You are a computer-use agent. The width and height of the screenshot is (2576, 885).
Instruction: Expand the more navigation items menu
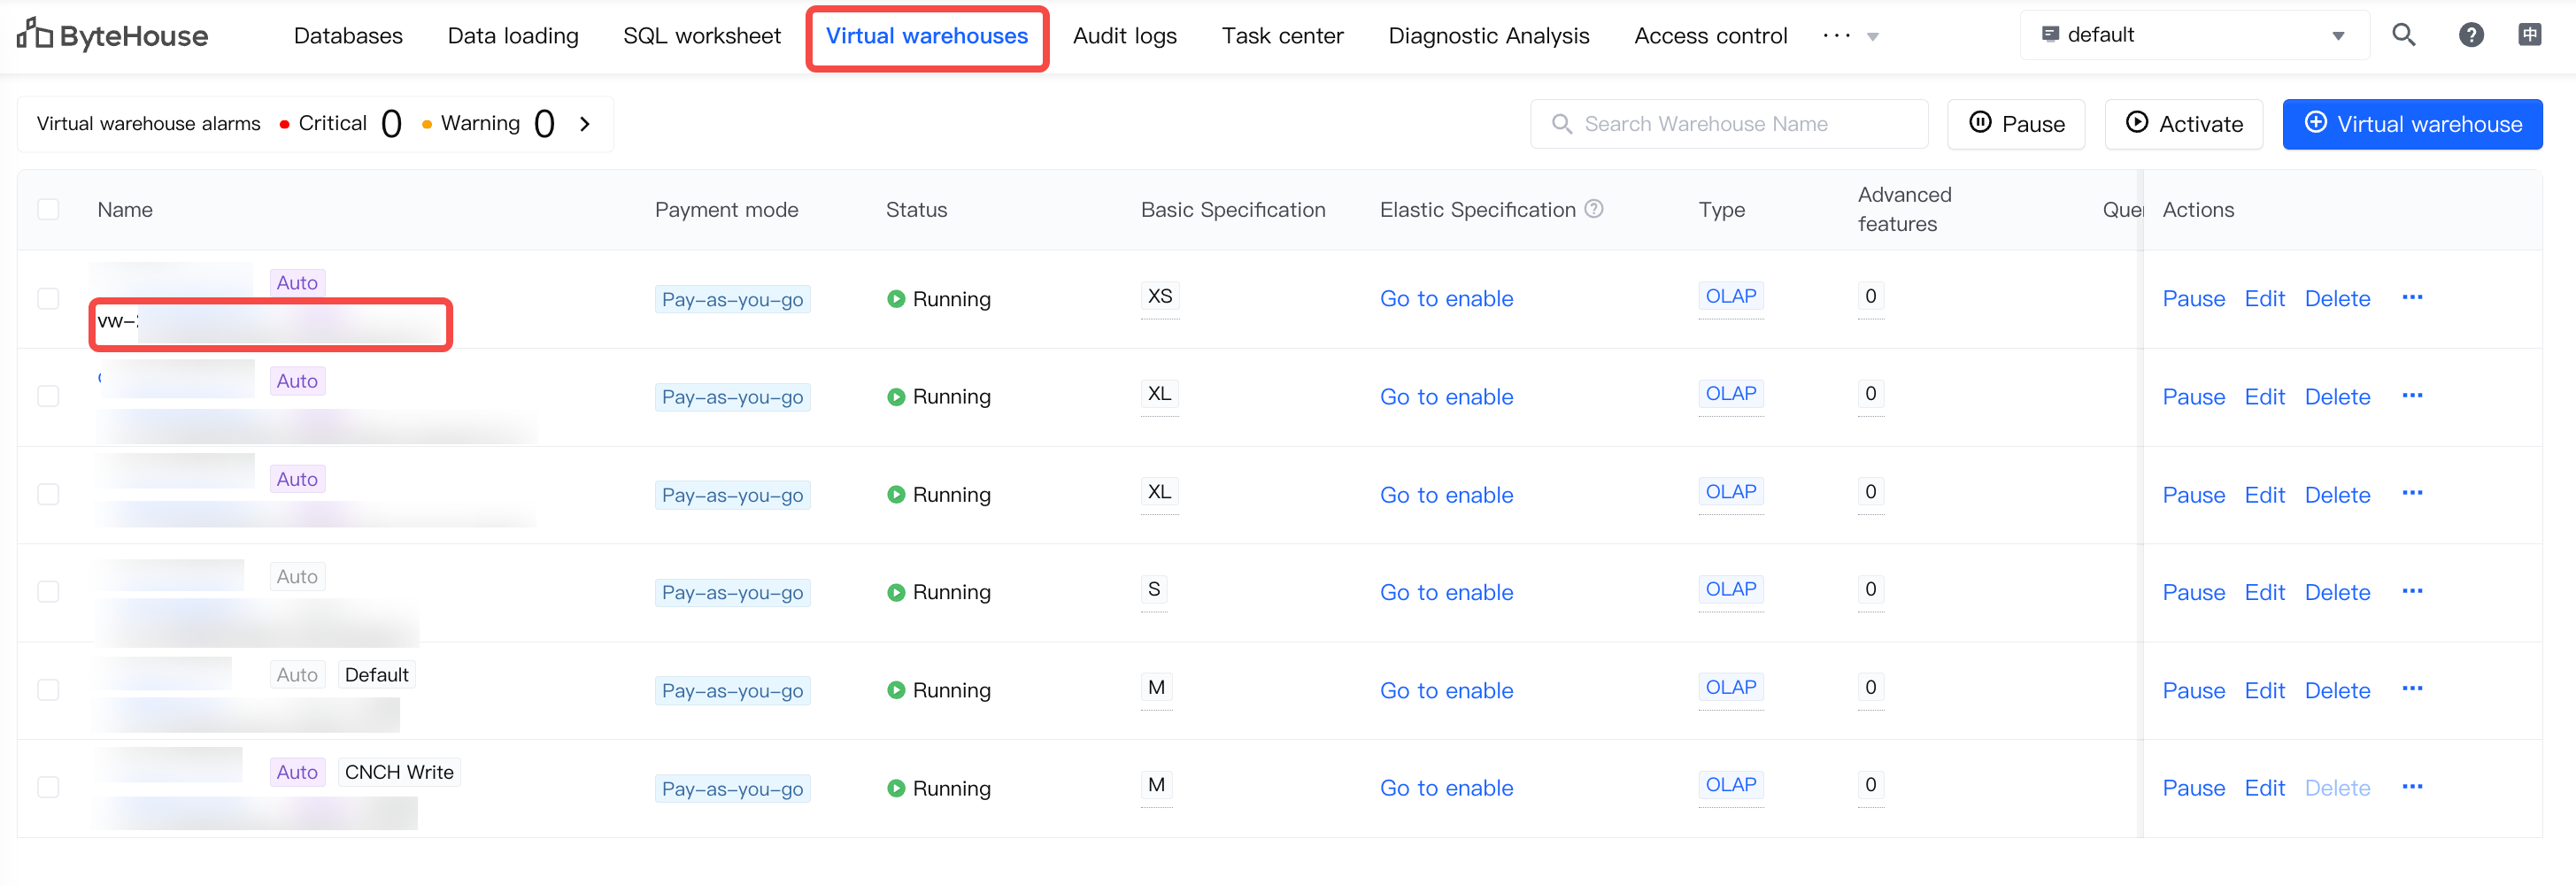click(1850, 36)
